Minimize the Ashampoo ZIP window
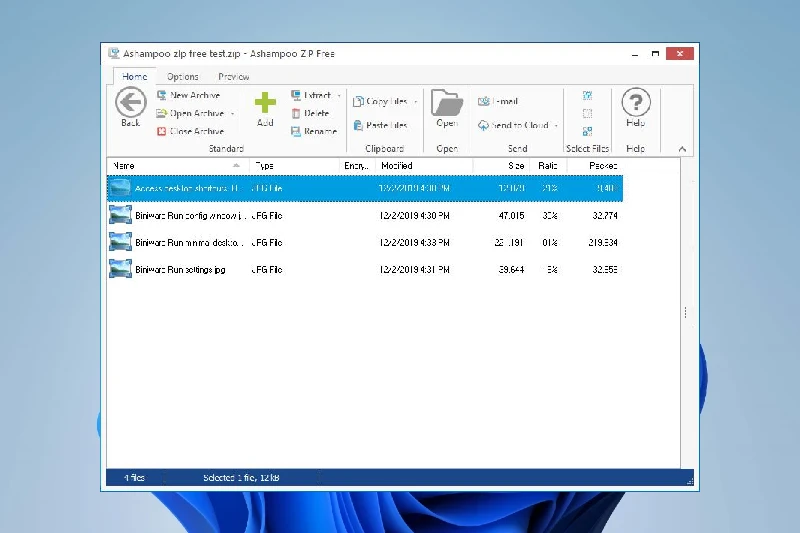This screenshot has width=800, height=533. tap(635, 54)
